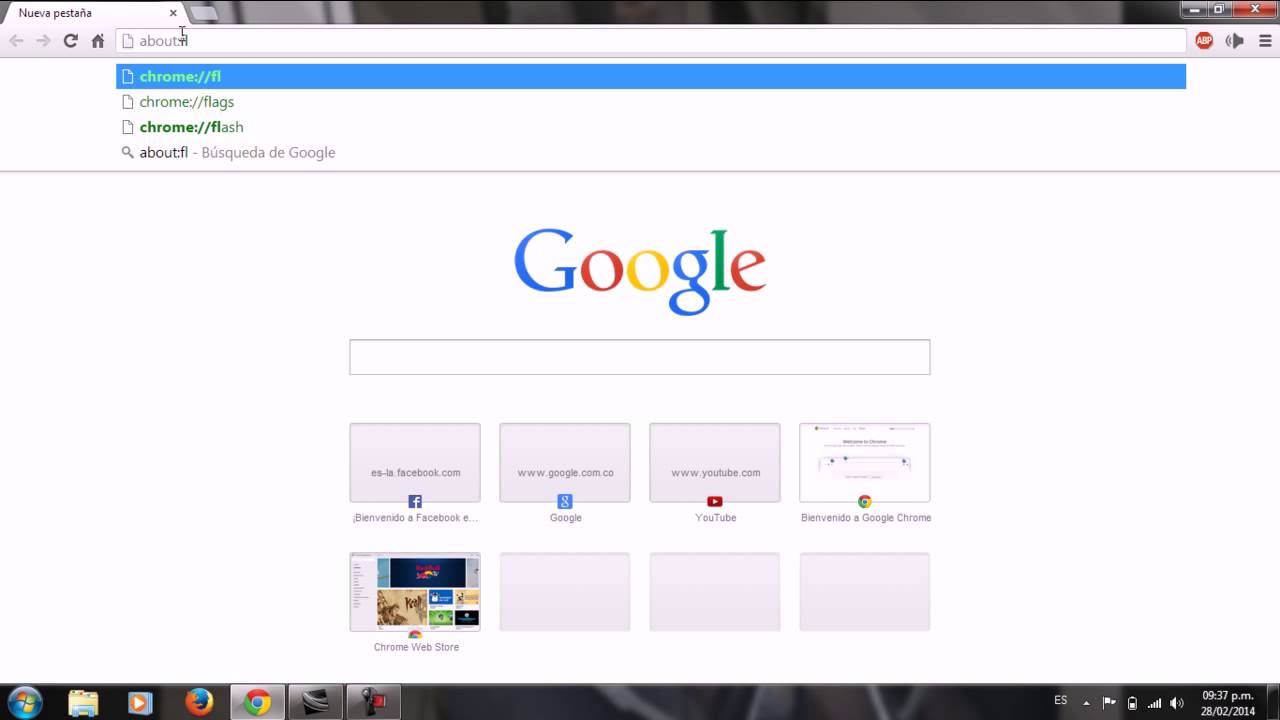Click the page icon in the address bar
Image resolution: width=1280 pixels, height=720 pixels.
[x=128, y=41]
